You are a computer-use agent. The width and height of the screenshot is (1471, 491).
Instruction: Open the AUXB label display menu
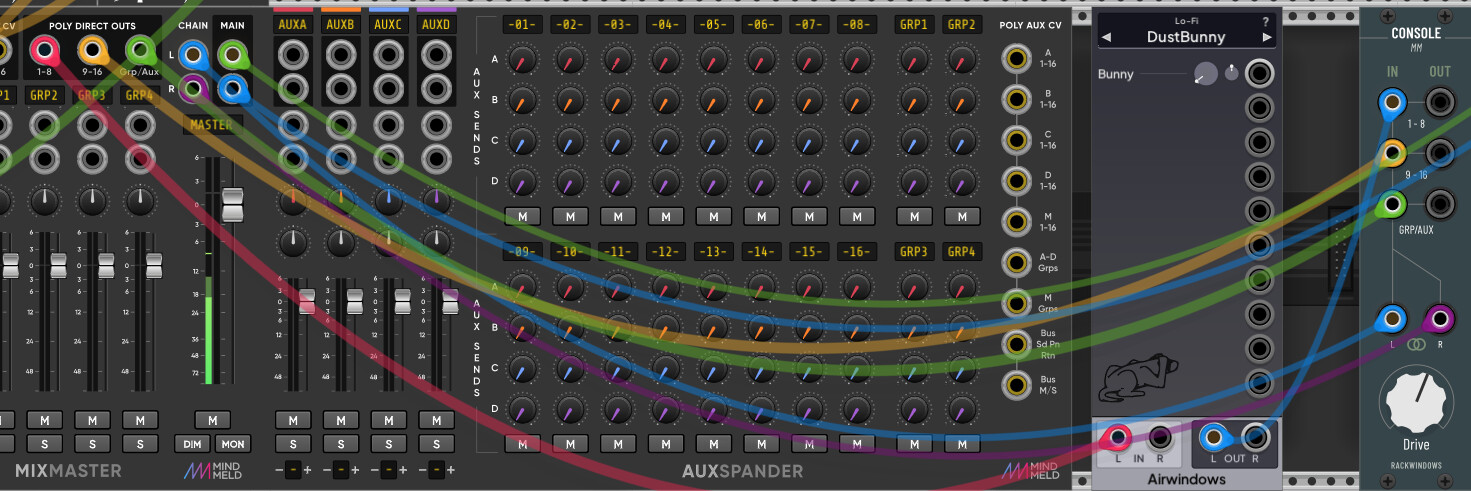point(341,23)
